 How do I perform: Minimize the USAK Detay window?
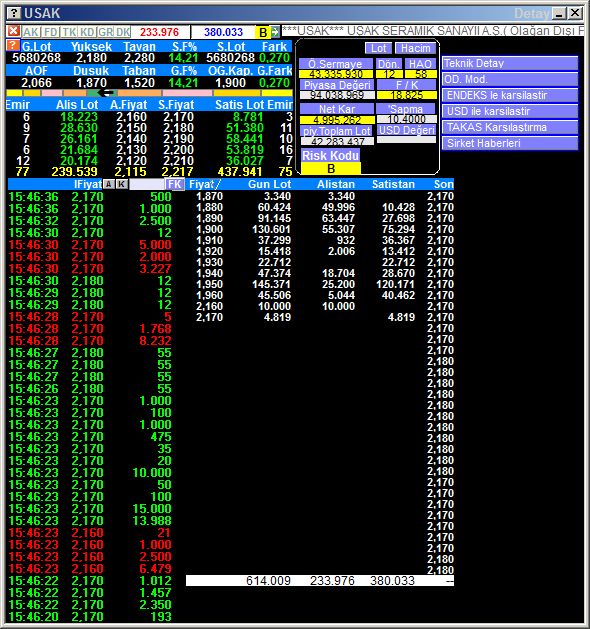pos(559,13)
